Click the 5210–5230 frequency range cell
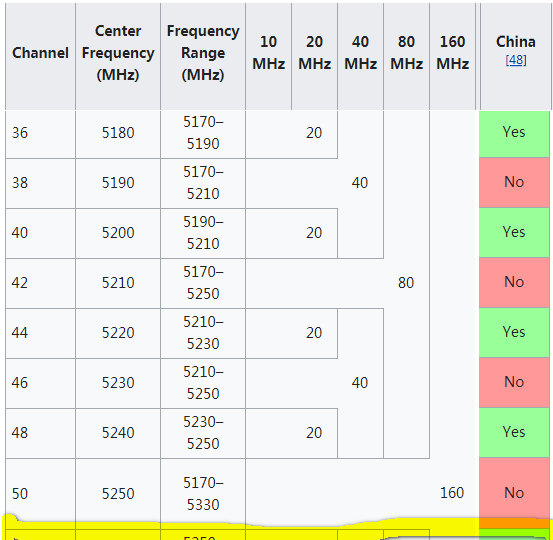The width and height of the screenshot is (553, 540). click(x=203, y=333)
